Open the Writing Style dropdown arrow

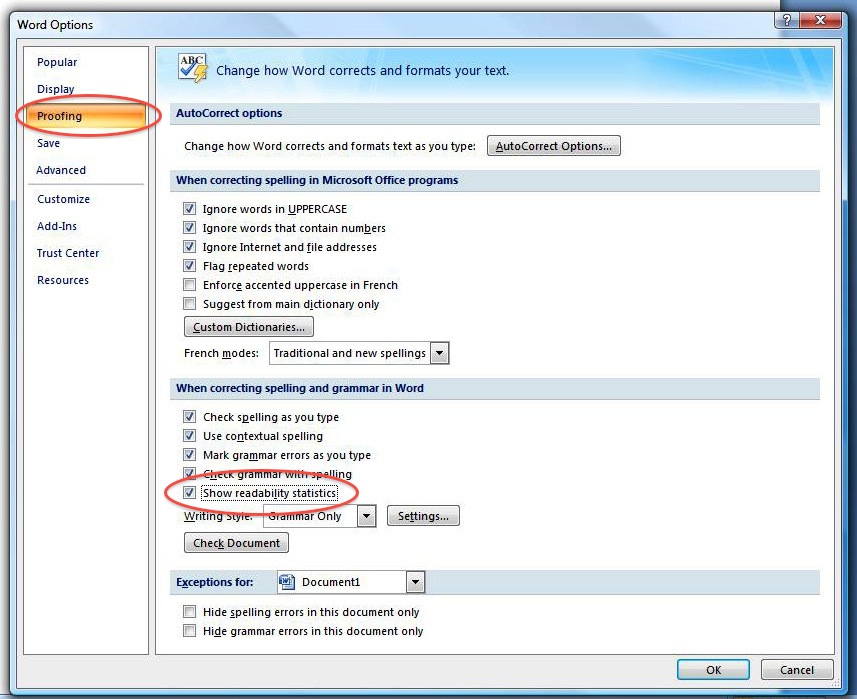[x=367, y=516]
